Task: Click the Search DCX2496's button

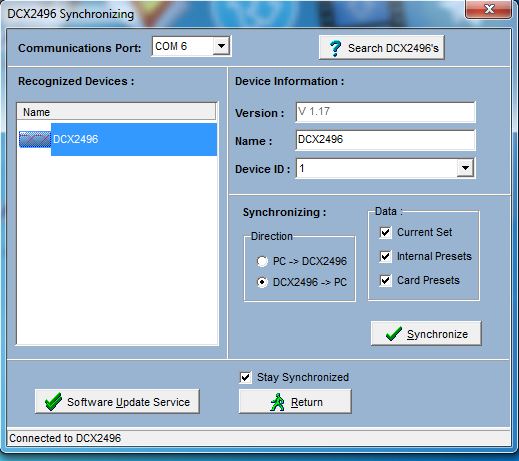Action: [x=382, y=48]
